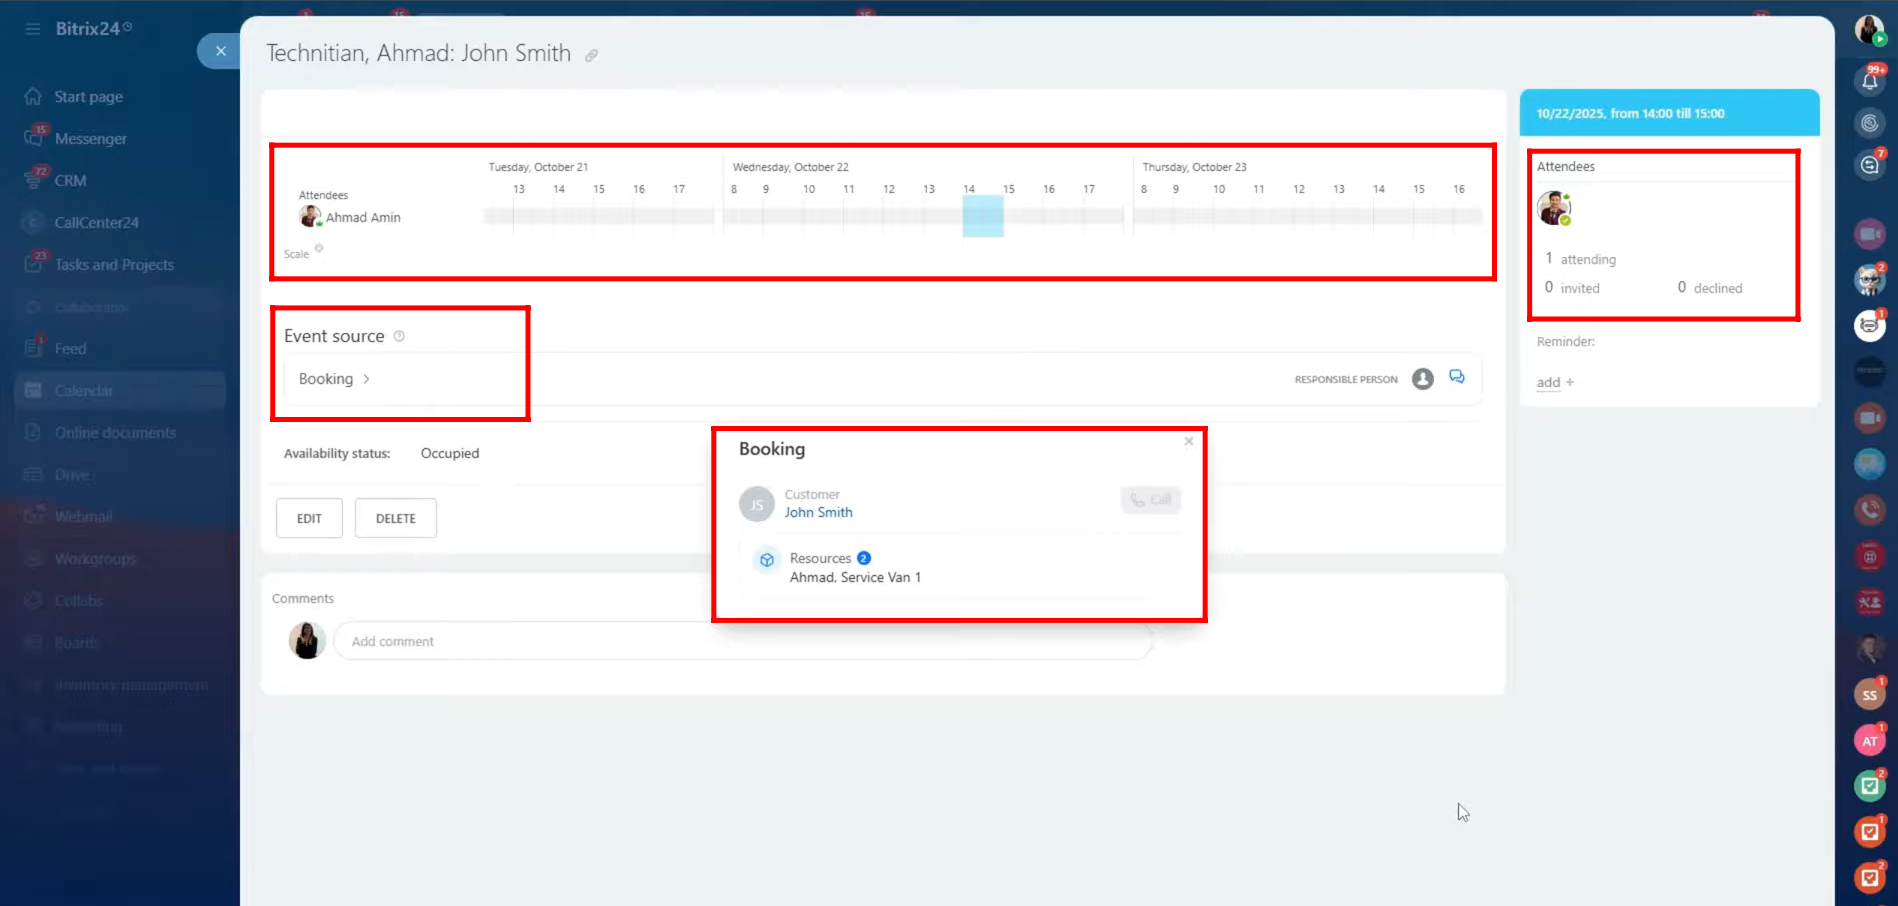Open CRM from the left menu
This screenshot has height=906, width=1898.
pos(70,181)
